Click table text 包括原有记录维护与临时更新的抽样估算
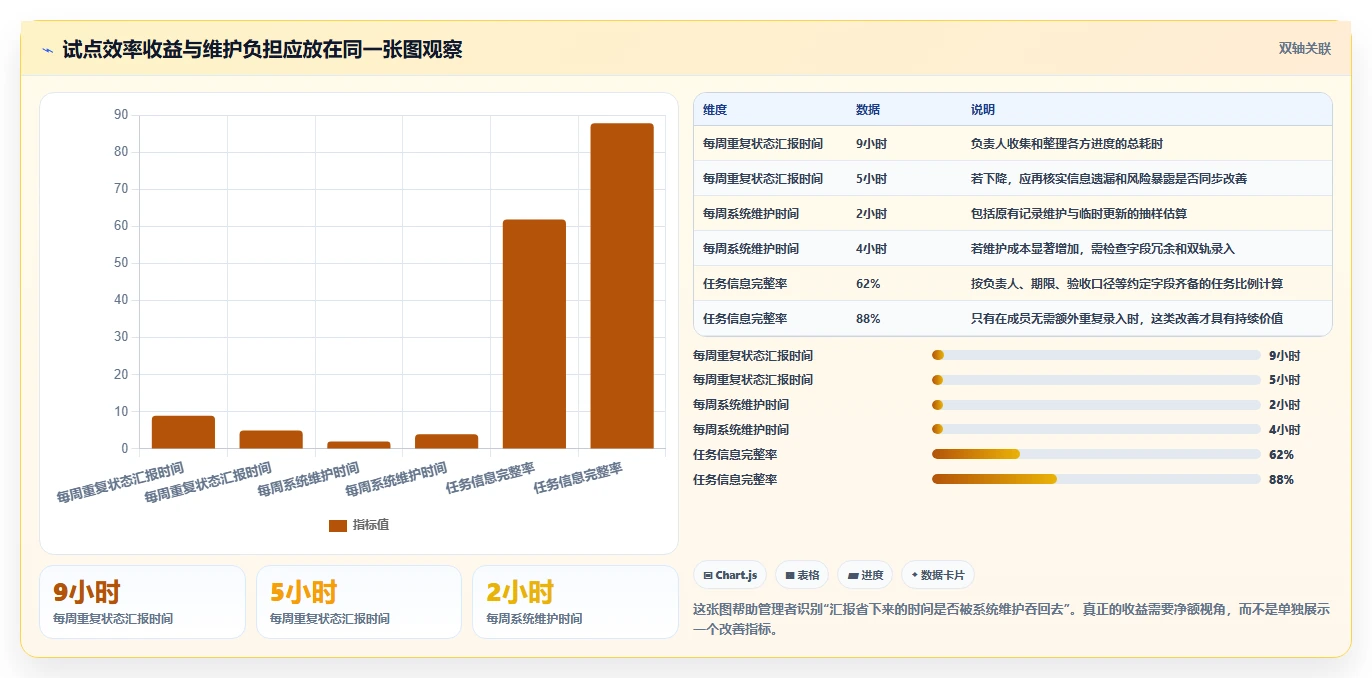Screen dimensions: 1372x678 pos(1079,214)
